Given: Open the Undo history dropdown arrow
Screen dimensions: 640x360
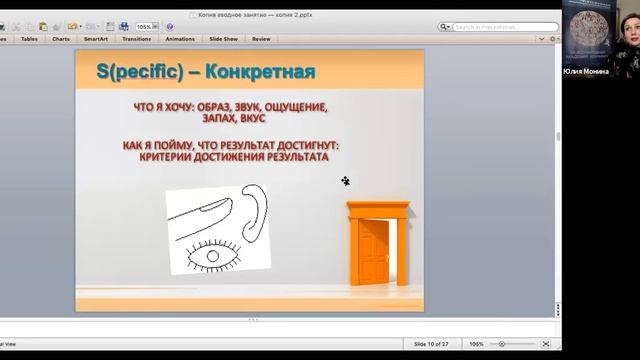Looking at the screenshot, I should [x=80, y=27].
